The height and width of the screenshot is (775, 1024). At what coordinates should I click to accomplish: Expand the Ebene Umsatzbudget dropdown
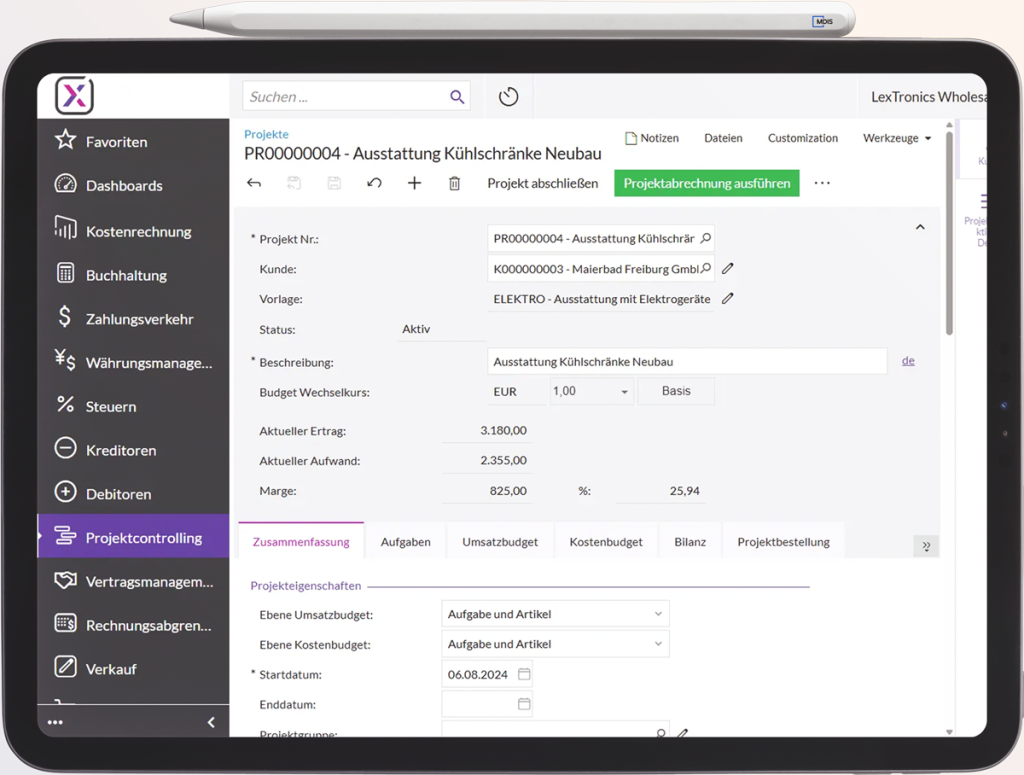(657, 614)
